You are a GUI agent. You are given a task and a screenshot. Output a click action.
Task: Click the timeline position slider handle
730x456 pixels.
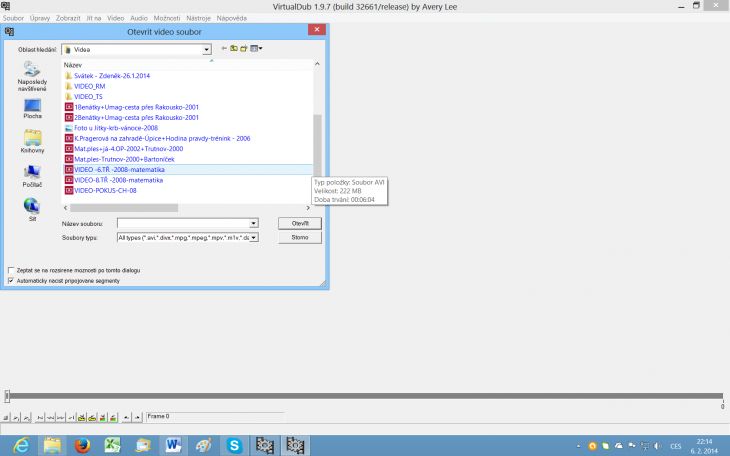click(7, 396)
